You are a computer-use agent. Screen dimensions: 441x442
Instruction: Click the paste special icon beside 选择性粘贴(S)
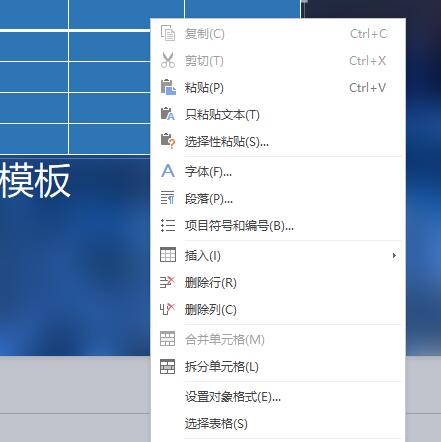pyautogui.click(x=168, y=141)
